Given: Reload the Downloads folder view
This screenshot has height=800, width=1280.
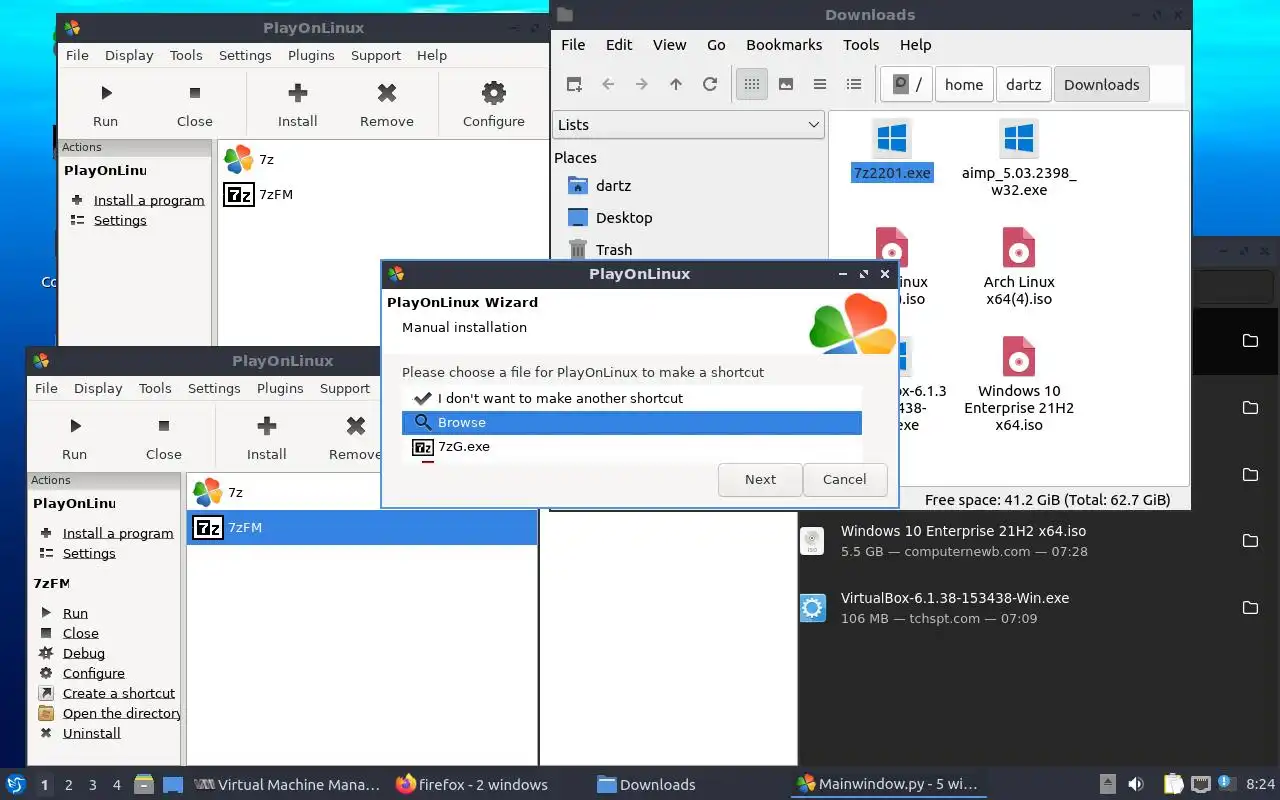Looking at the screenshot, I should tap(710, 84).
